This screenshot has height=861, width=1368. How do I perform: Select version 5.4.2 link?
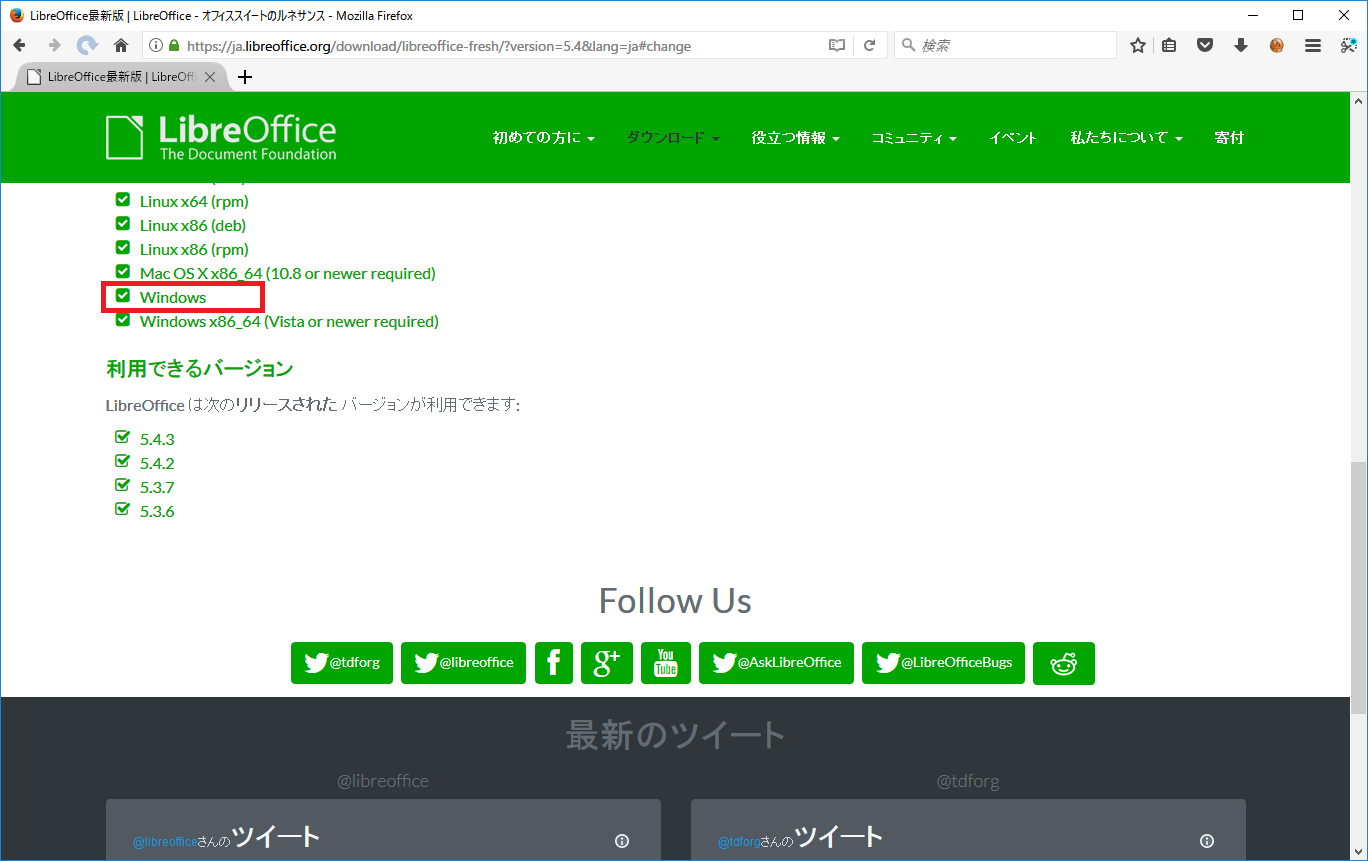click(157, 463)
